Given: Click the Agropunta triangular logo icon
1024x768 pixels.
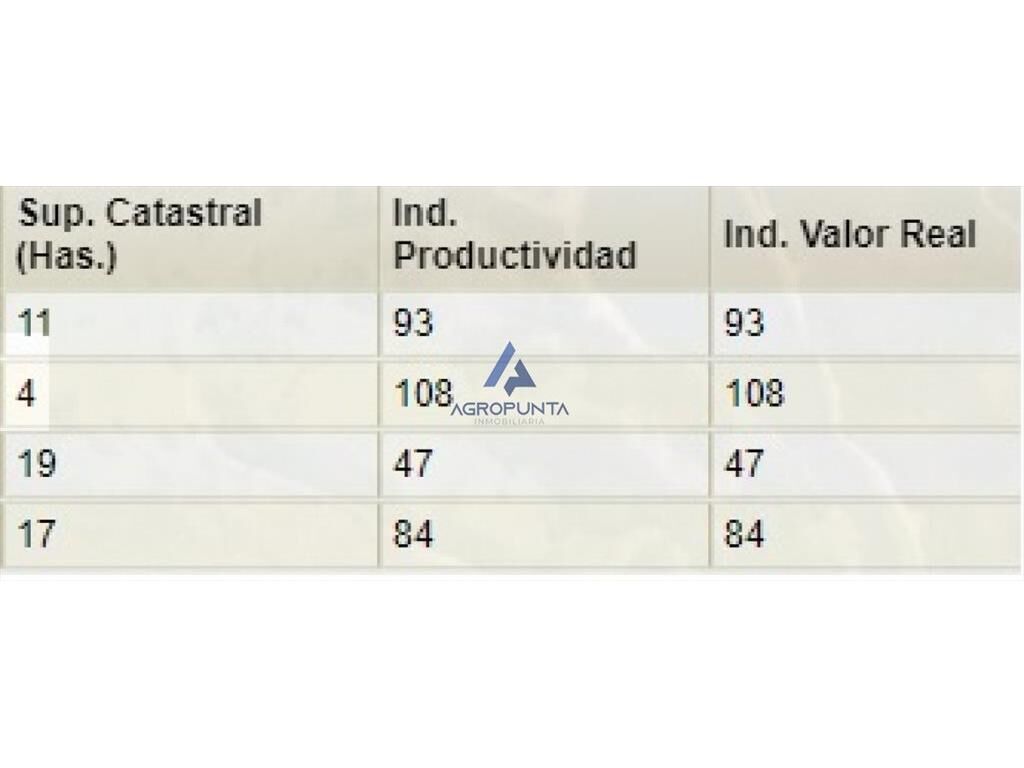Looking at the screenshot, I should tap(509, 369).
